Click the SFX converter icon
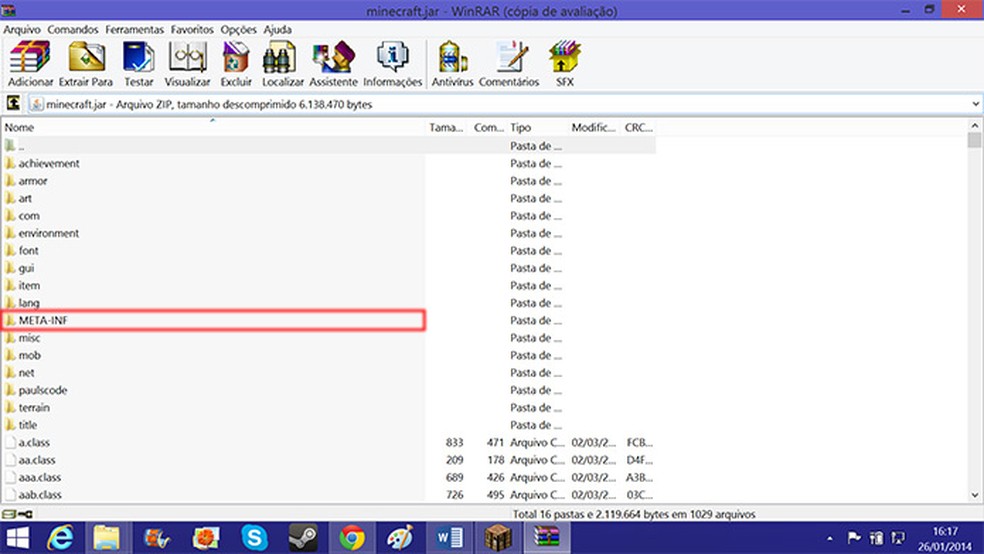The width and height of the screenshot is (984, 554). point(565,63)
